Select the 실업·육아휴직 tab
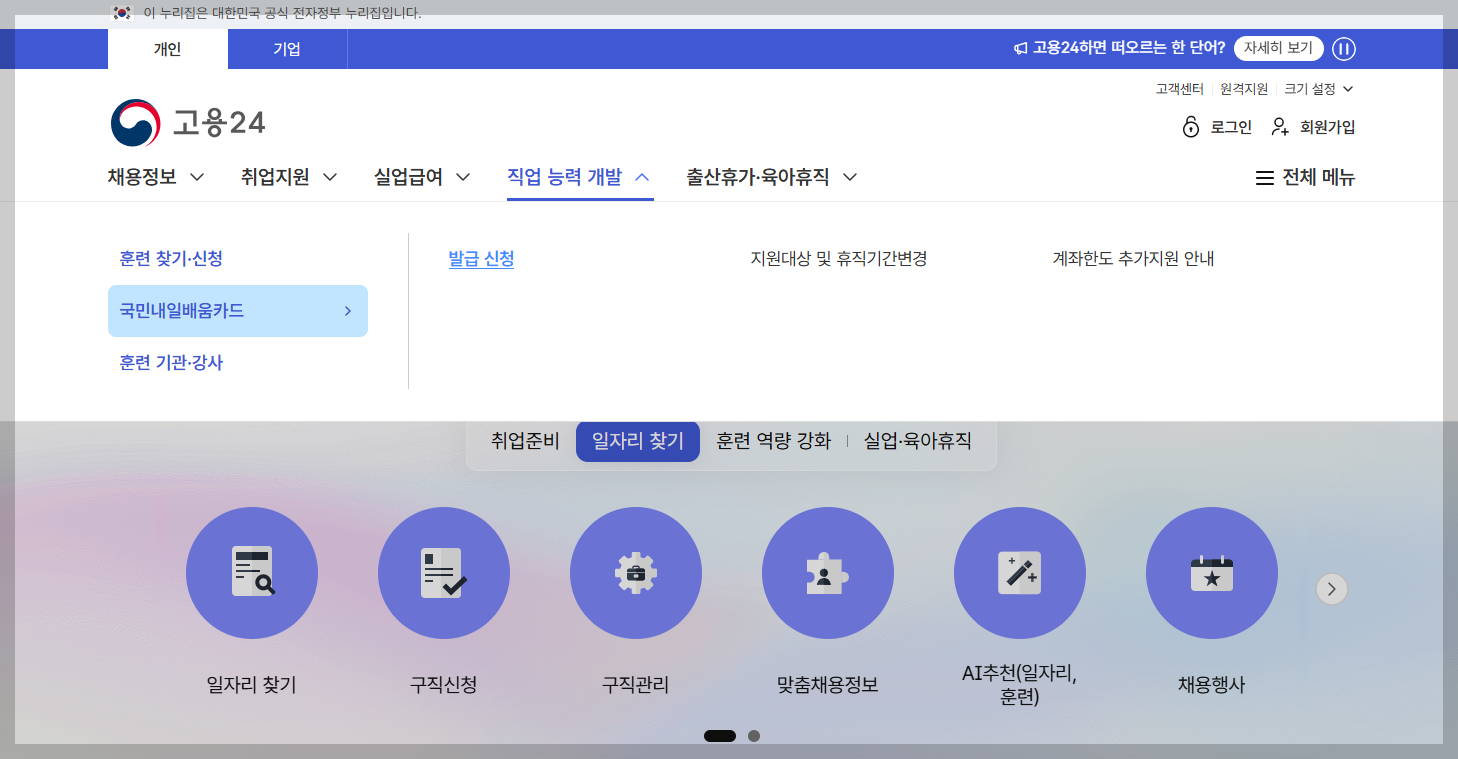This screenshot has height=759, width=1458. tap(917, 441)
